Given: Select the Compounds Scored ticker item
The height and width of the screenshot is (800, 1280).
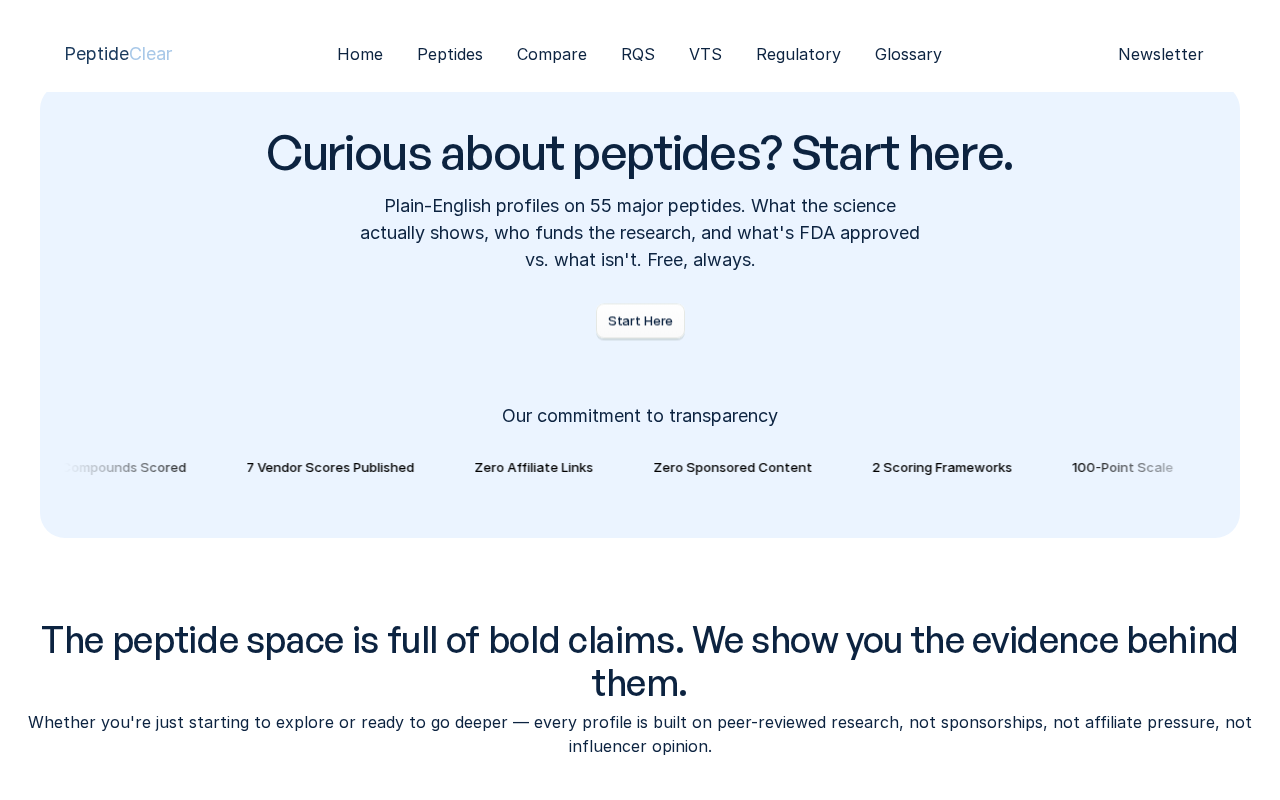Looking at the screenshot, I should tap(124, 467).
